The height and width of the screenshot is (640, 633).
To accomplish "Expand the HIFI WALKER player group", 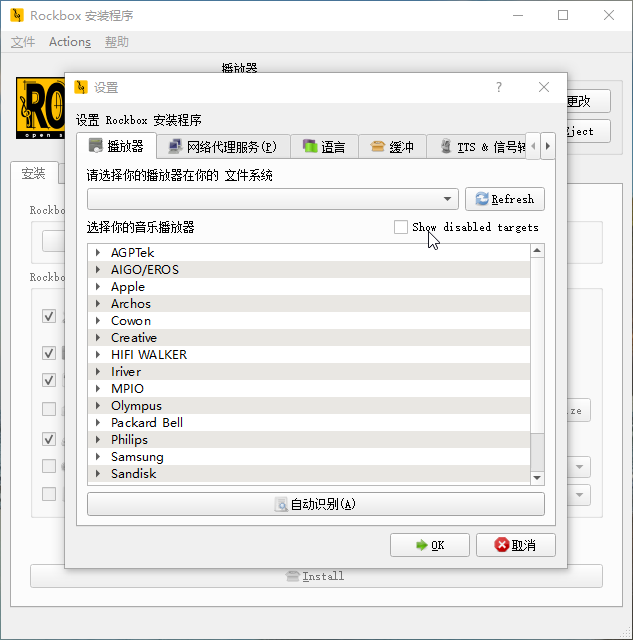I will coord(98,355).
